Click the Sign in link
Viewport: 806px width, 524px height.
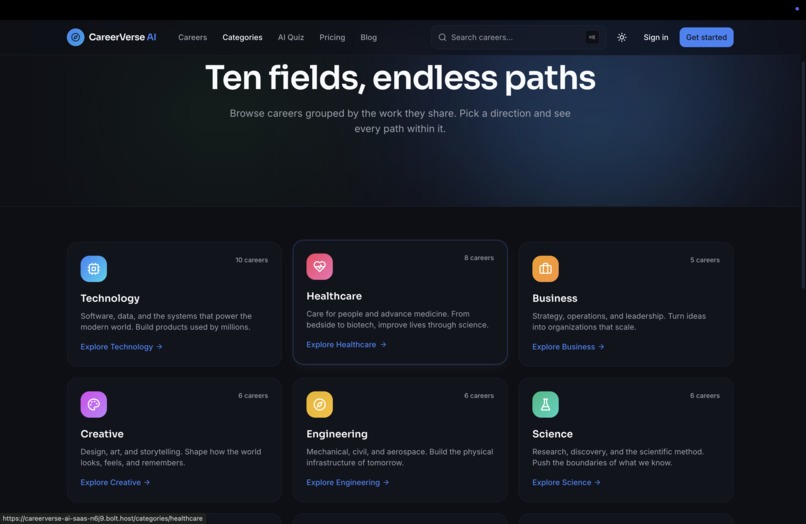point(656,38)
